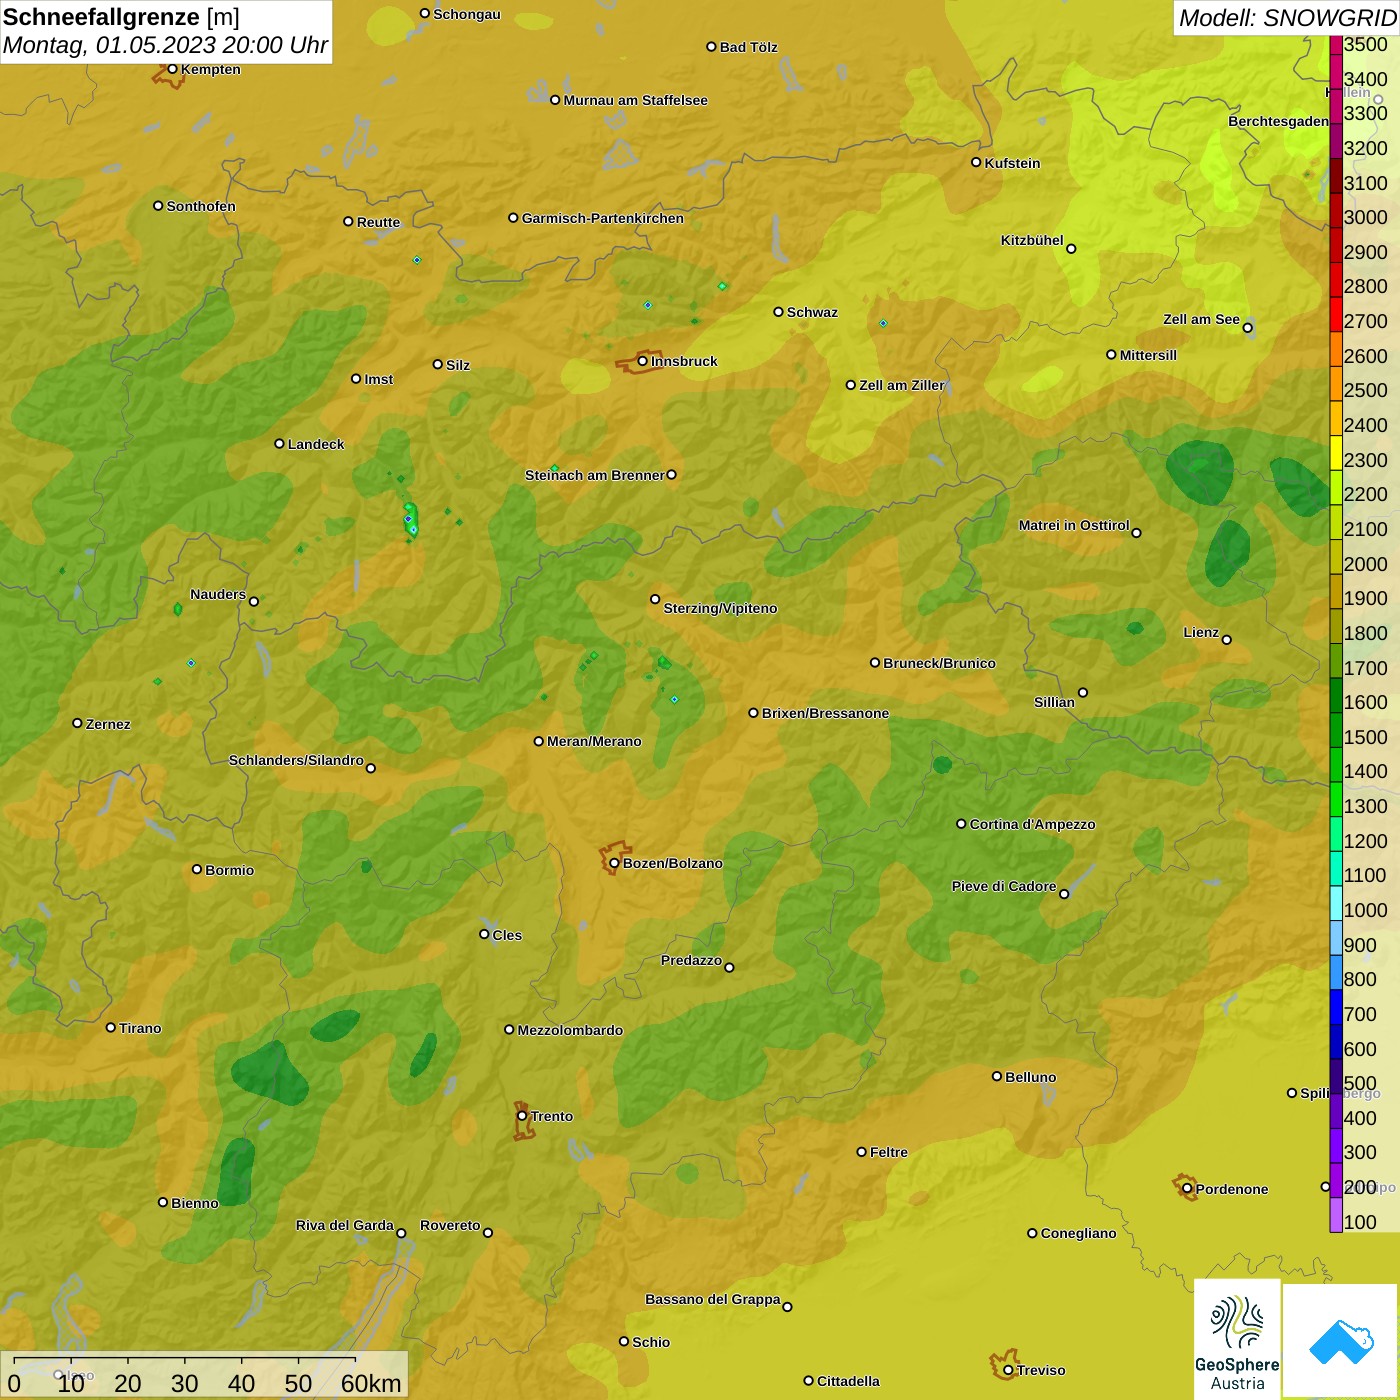Click the Bormio location dot

[x=197, y=869]
